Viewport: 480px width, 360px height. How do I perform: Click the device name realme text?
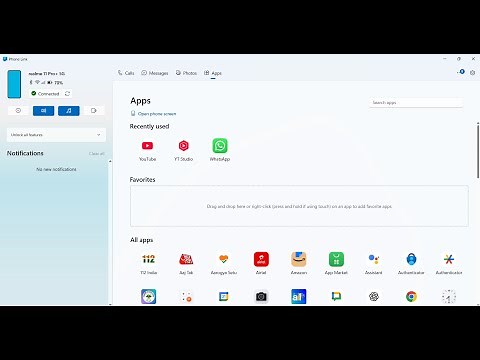pyautogui.click(x=47, y=73)
